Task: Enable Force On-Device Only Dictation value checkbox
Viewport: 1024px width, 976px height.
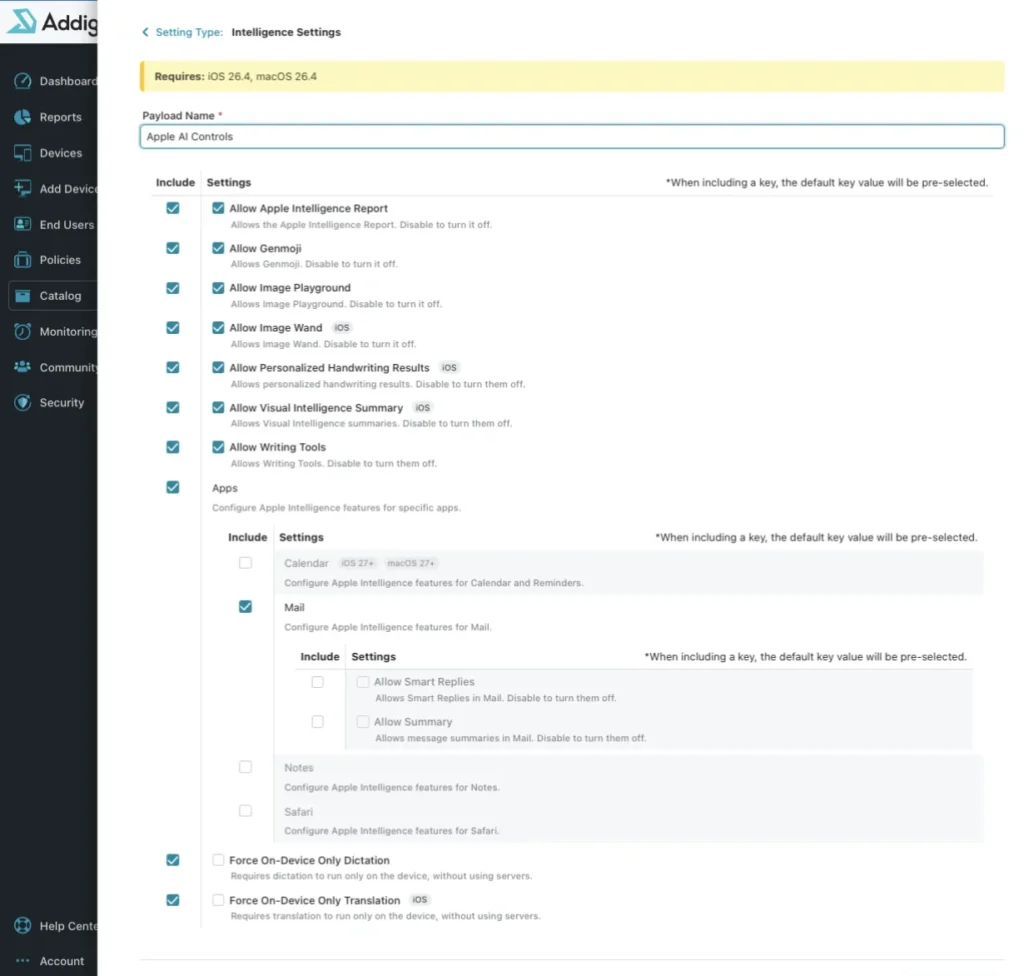Action: click(218, 860)
